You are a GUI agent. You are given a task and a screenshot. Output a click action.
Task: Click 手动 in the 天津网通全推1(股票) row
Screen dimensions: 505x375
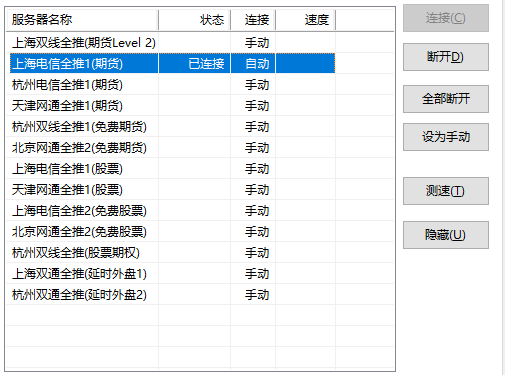(257, 190)
